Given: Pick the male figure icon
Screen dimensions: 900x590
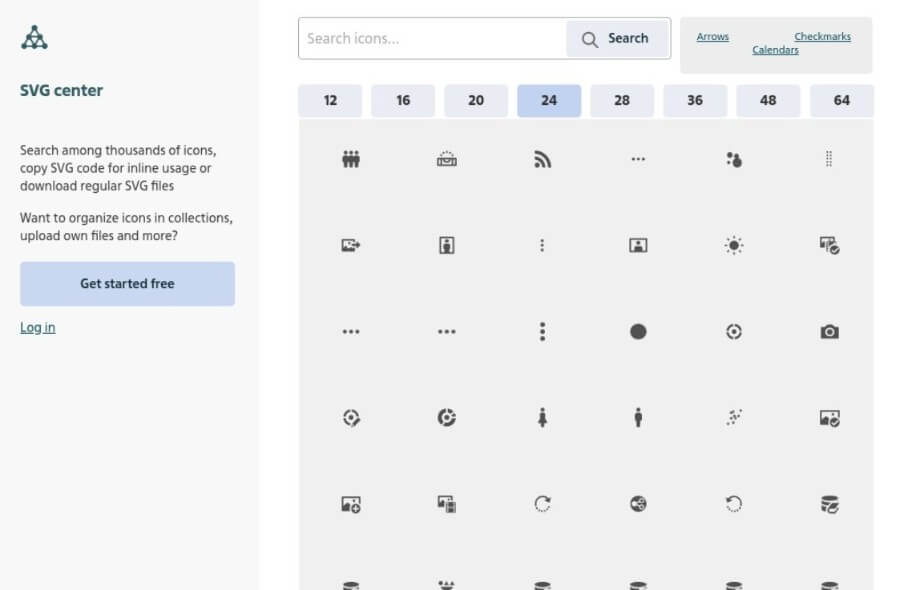Looking at the screenshot, I should click(x=638, y=418).
